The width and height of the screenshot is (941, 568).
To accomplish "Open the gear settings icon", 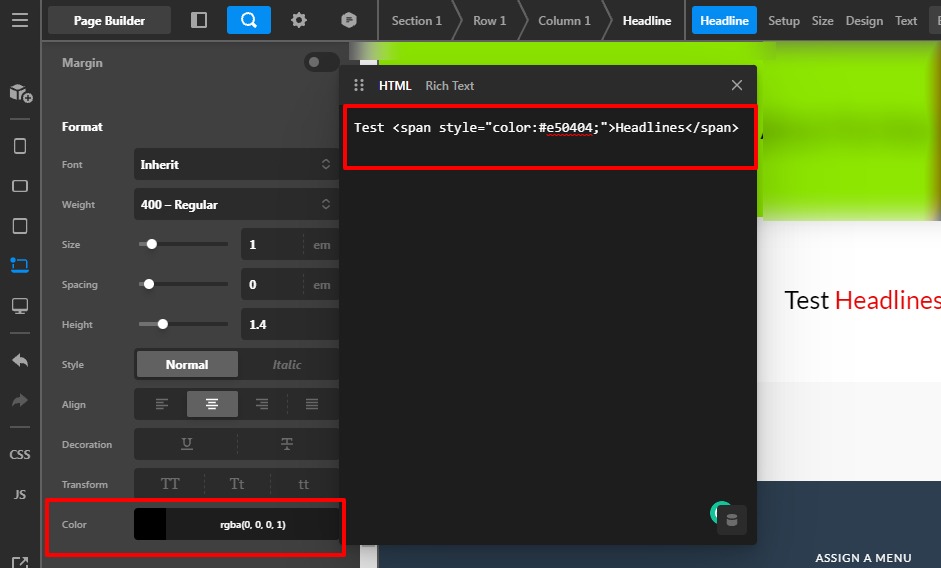I will [299, 20].
